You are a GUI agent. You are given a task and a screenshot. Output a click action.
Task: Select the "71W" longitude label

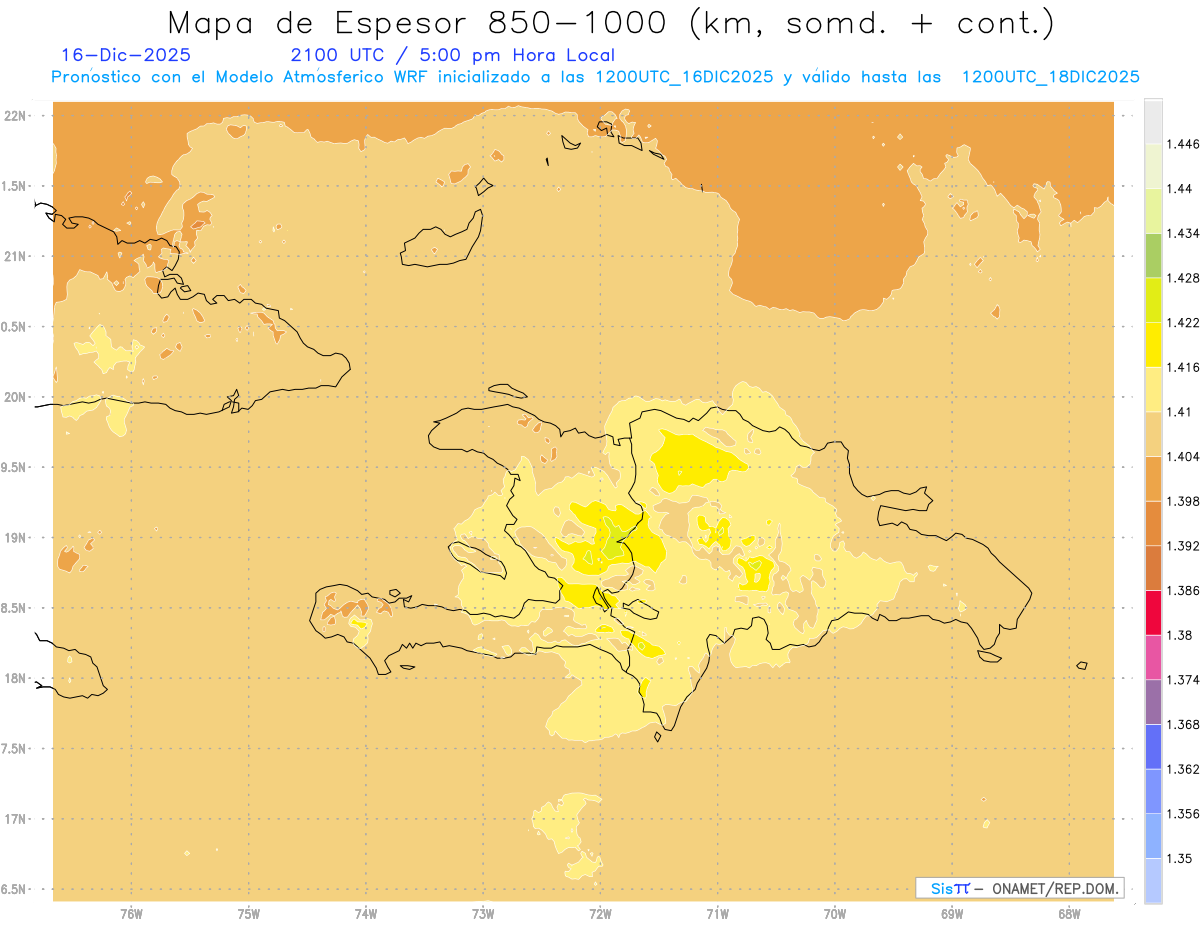[x=717, y=913]
